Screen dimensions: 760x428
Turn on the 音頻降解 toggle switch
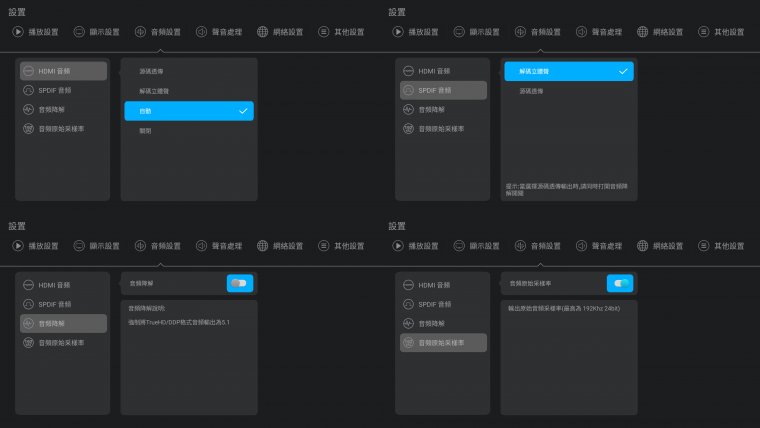pyautogui.click(x=239, y=283)
